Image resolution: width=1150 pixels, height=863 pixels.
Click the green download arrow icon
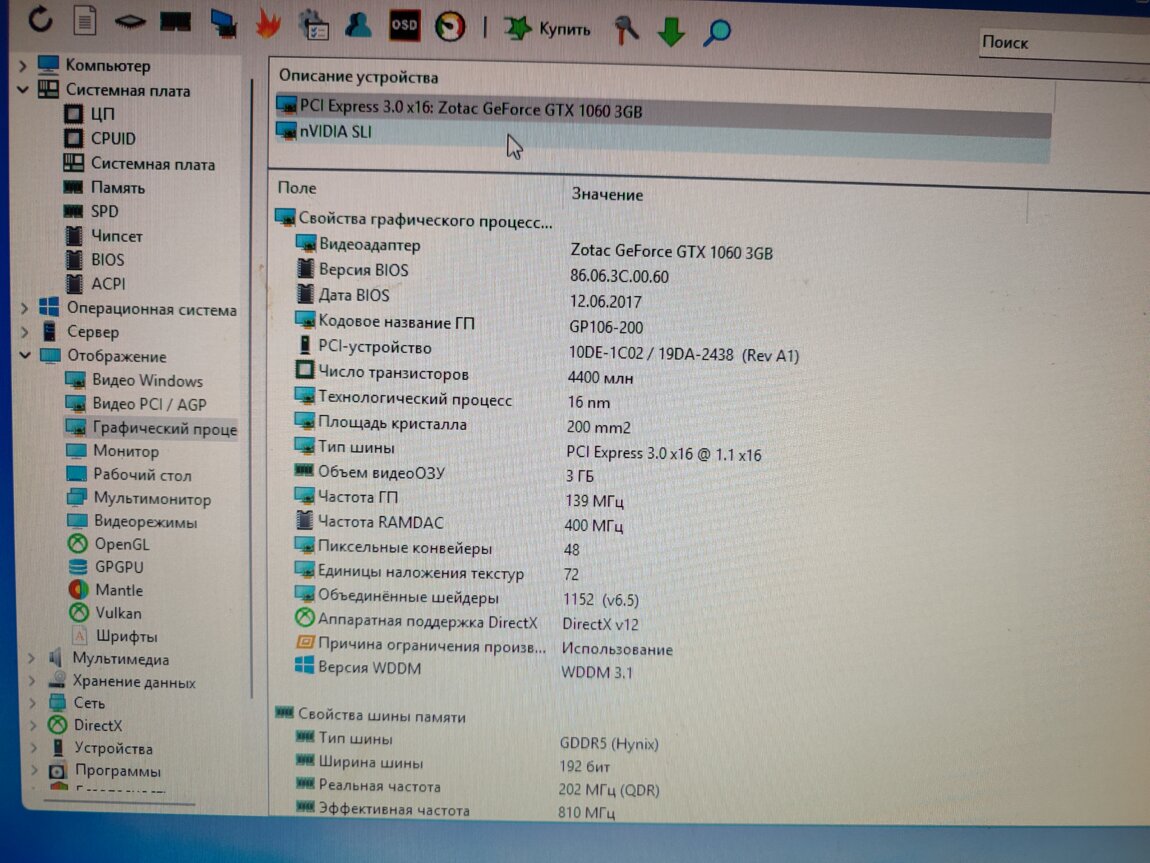(670, 31)
